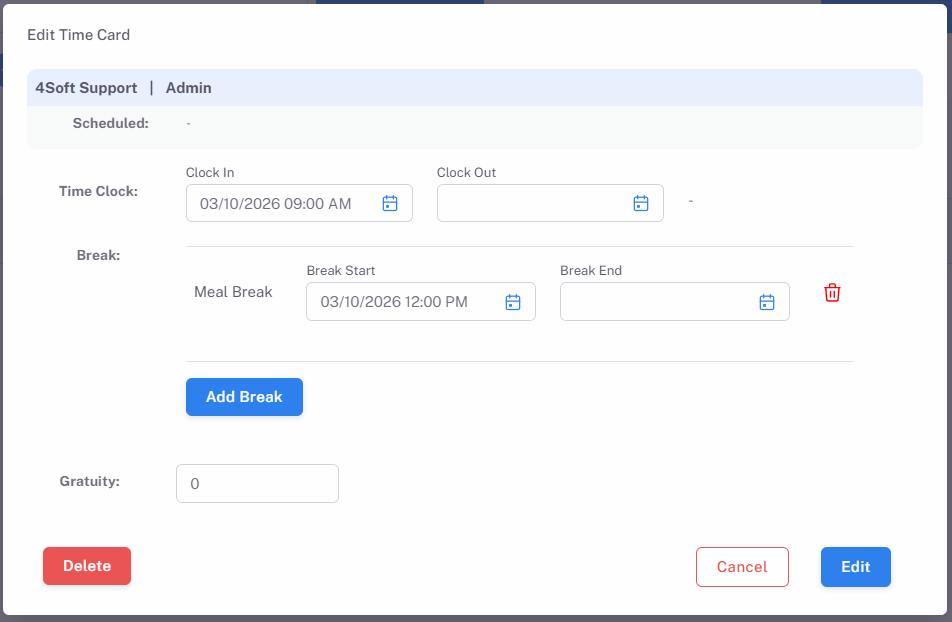Click the Admin role text in header

[189, 88]
